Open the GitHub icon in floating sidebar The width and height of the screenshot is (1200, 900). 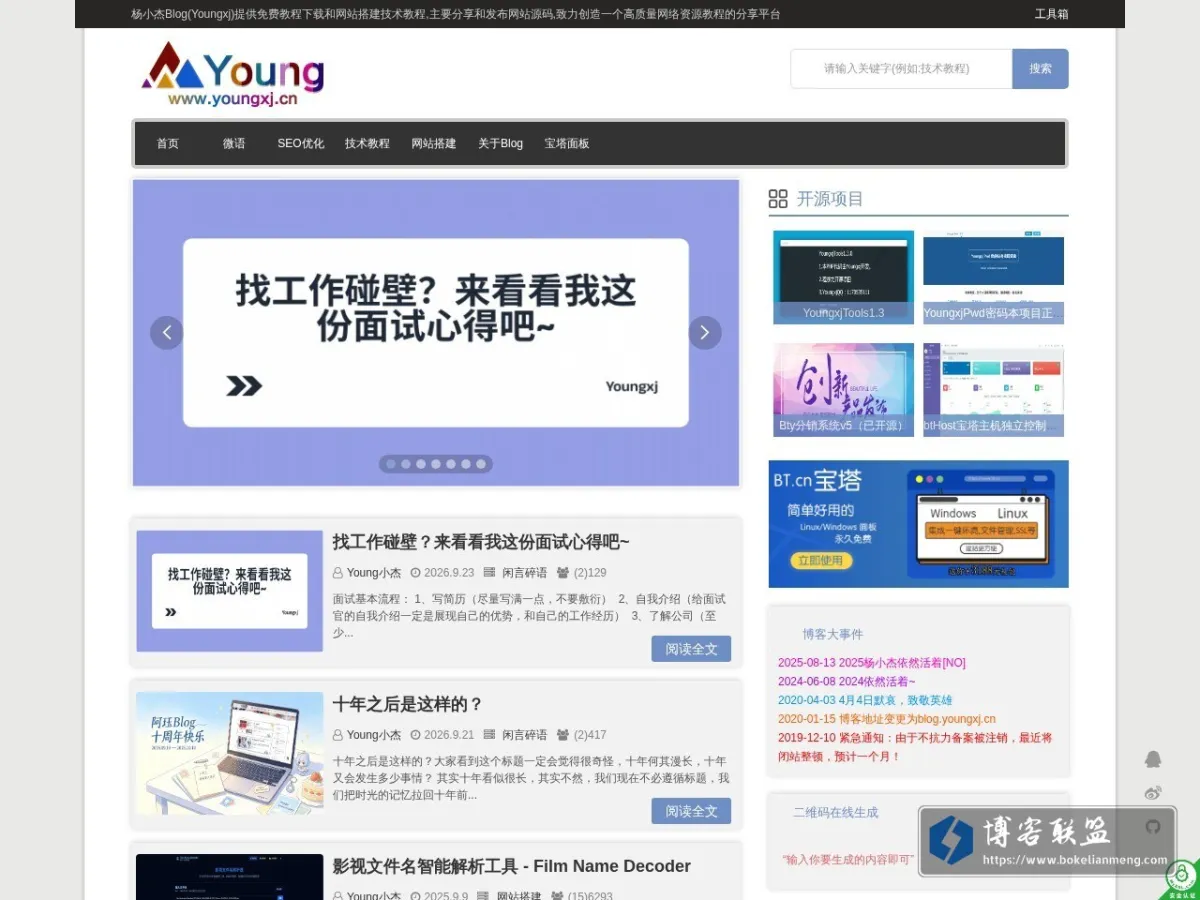(1153, 827)
